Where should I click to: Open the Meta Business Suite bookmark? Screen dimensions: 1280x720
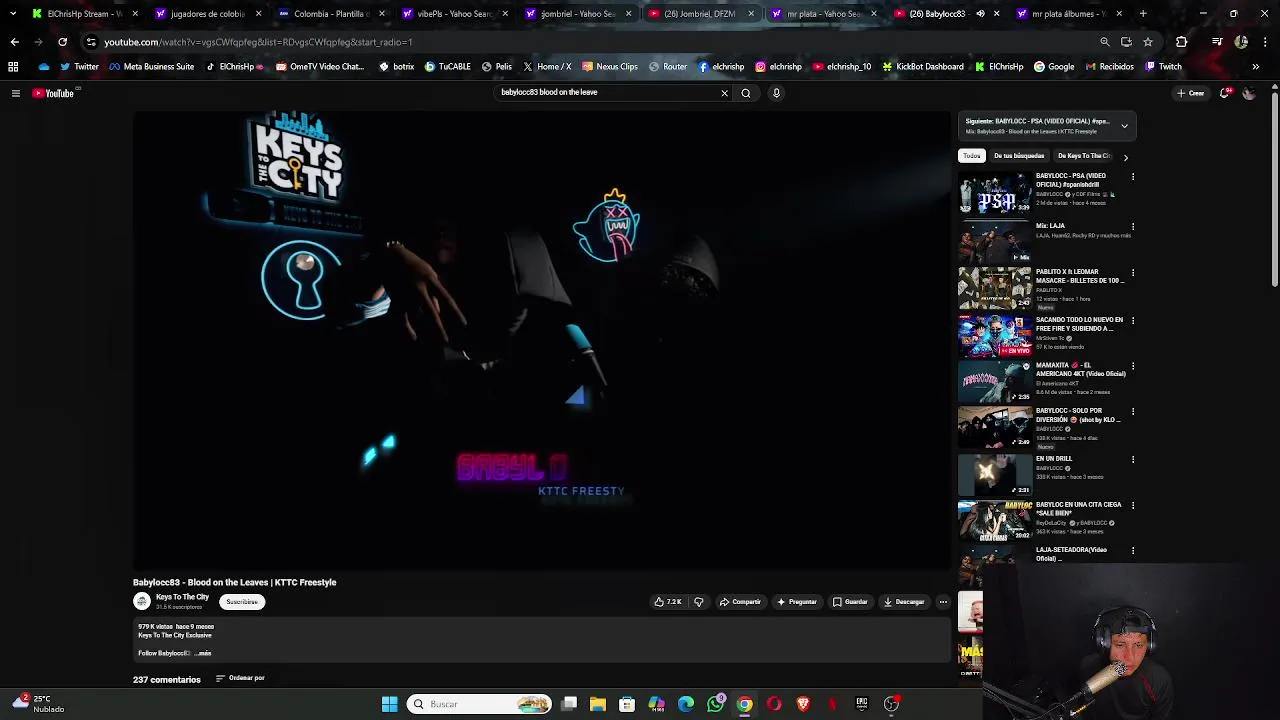pyautogui.click(x=151, y=67)
